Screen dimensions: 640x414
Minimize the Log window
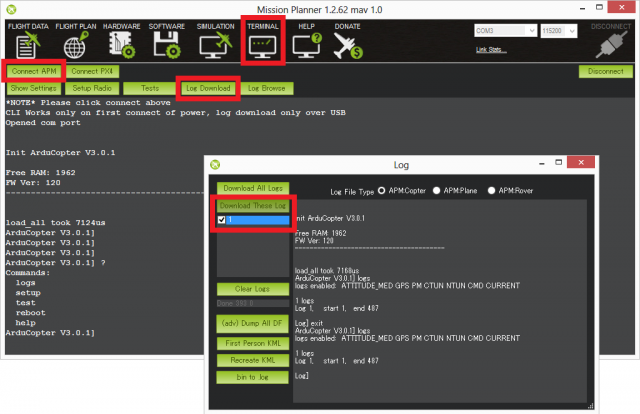pos(542,163)
